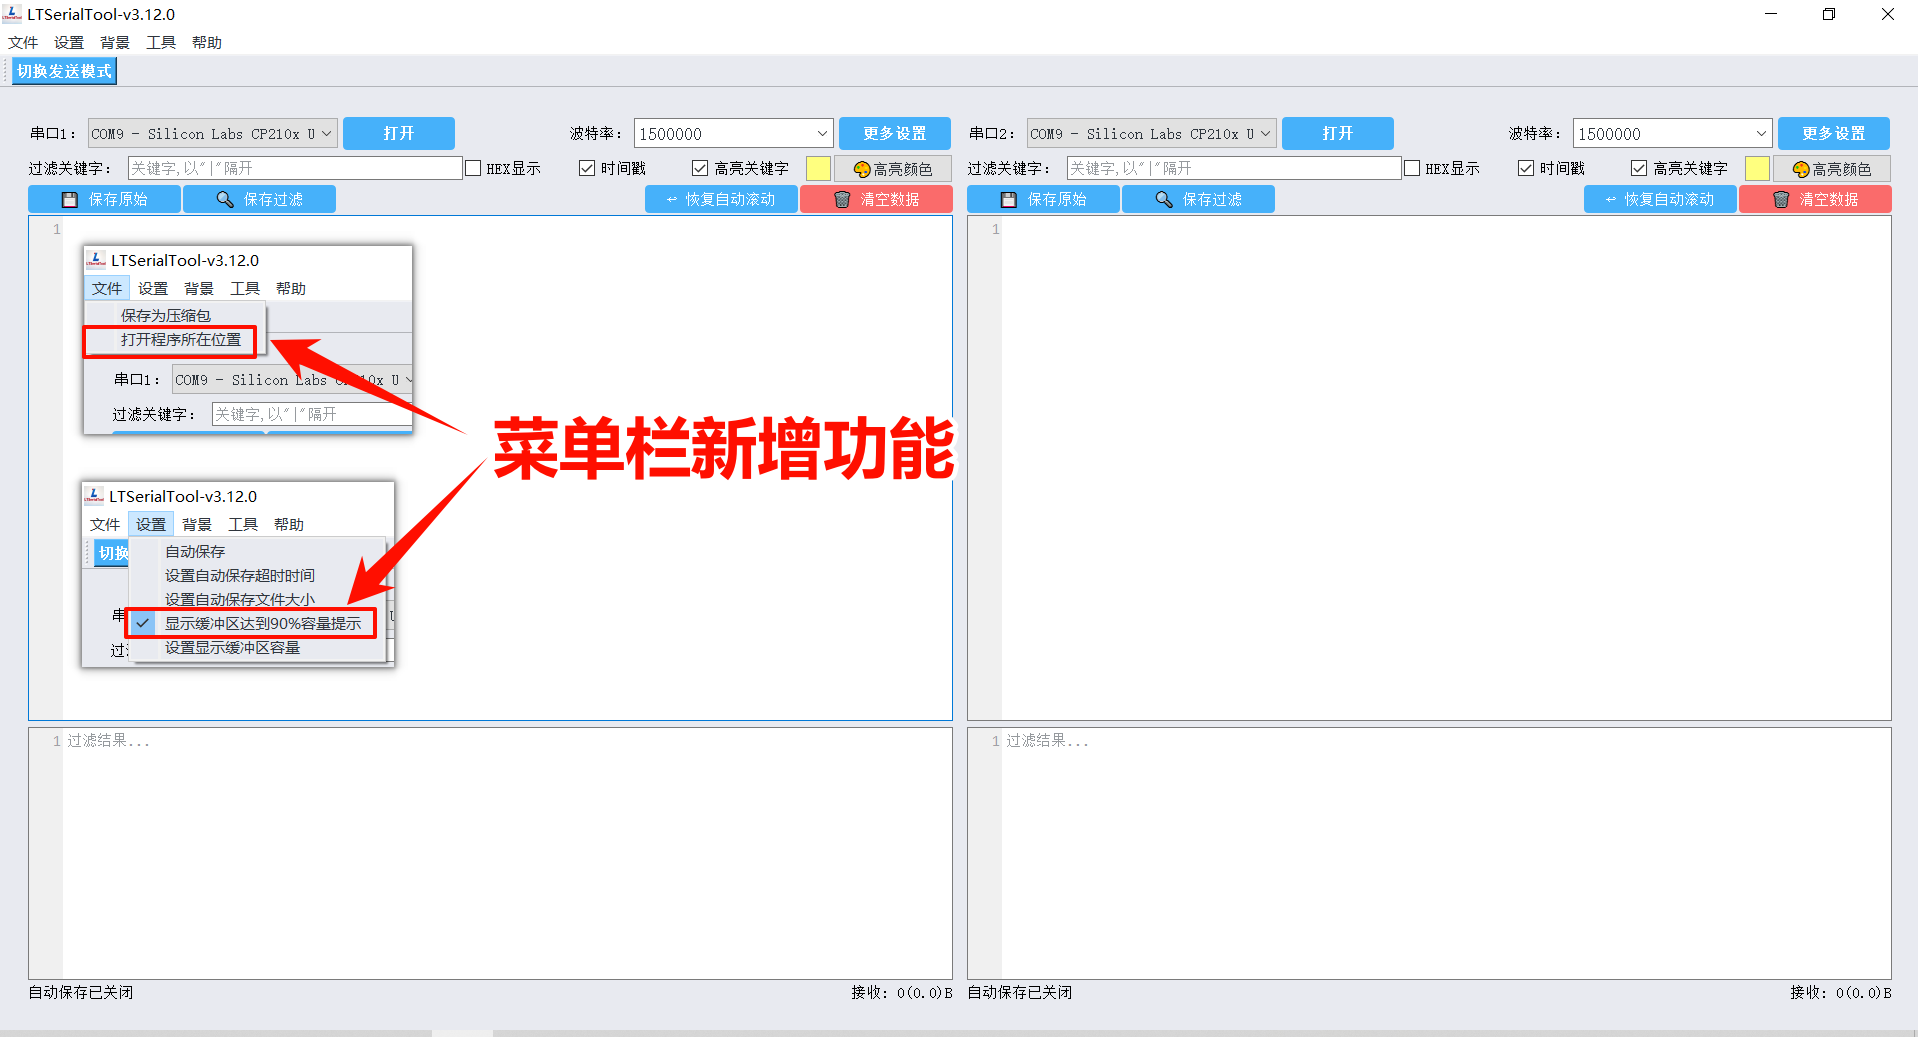
Task: Click the port 1 highlight color palette icon
Action: click(x=862, y=169)
